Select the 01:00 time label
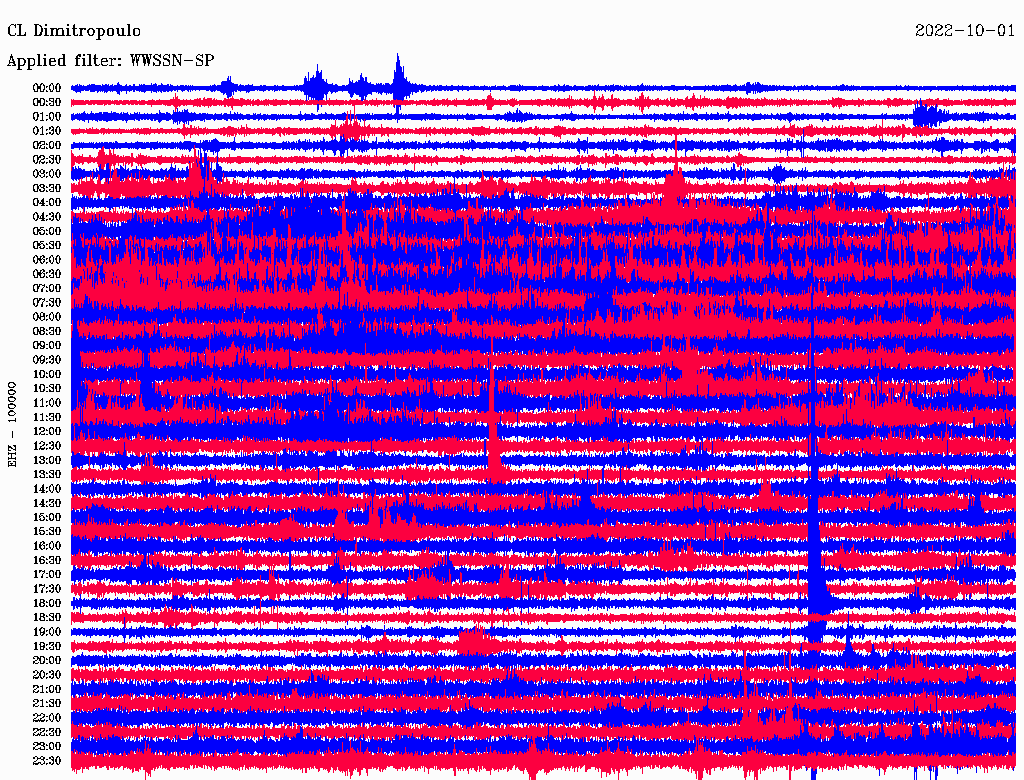Screen dimensions: 1024x780 tap(47, 116)
